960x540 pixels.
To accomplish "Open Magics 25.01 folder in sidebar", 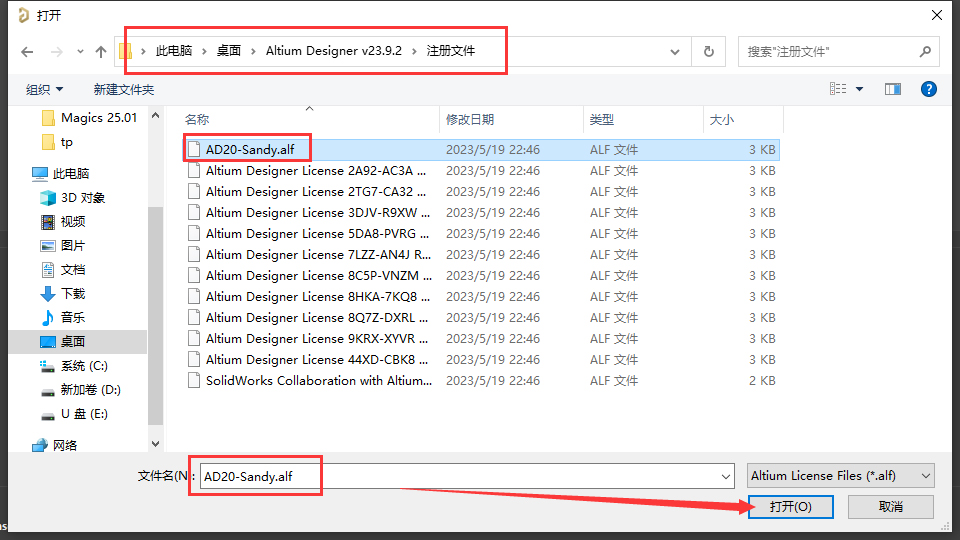I will pyautogui.click(x=89, y=118).
